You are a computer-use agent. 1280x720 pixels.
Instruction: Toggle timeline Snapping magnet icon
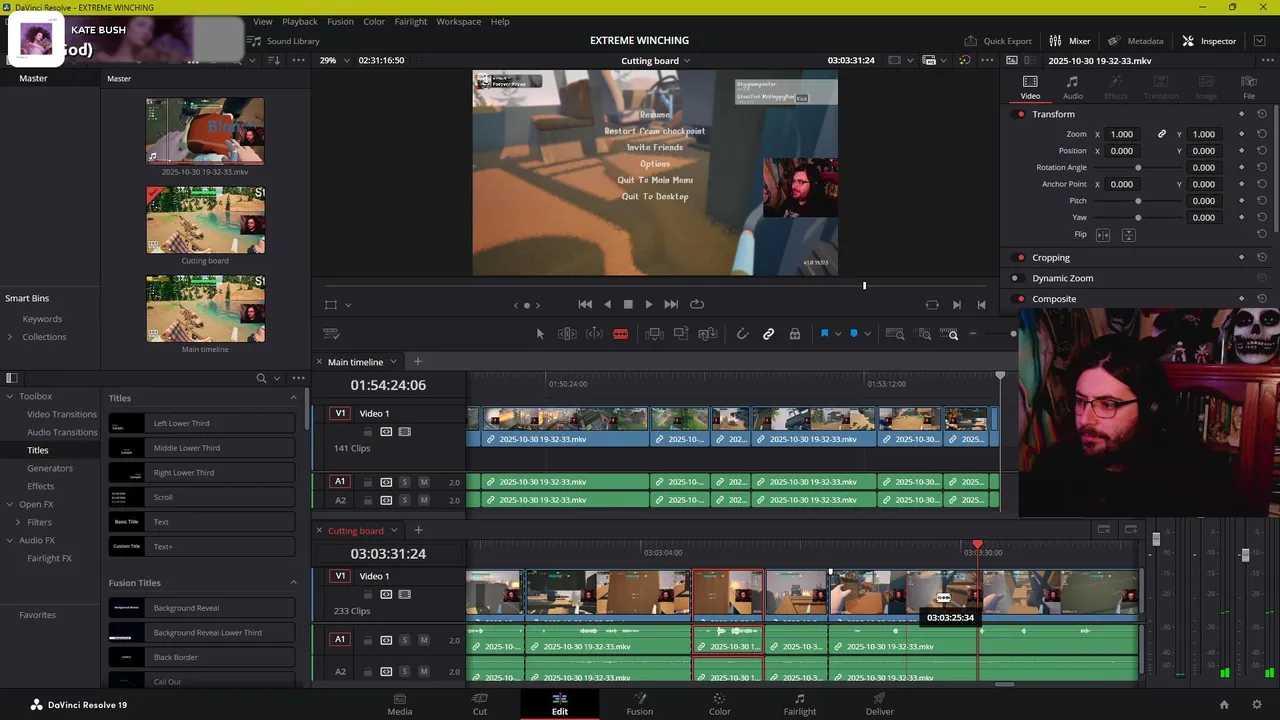tap(742, 334)
